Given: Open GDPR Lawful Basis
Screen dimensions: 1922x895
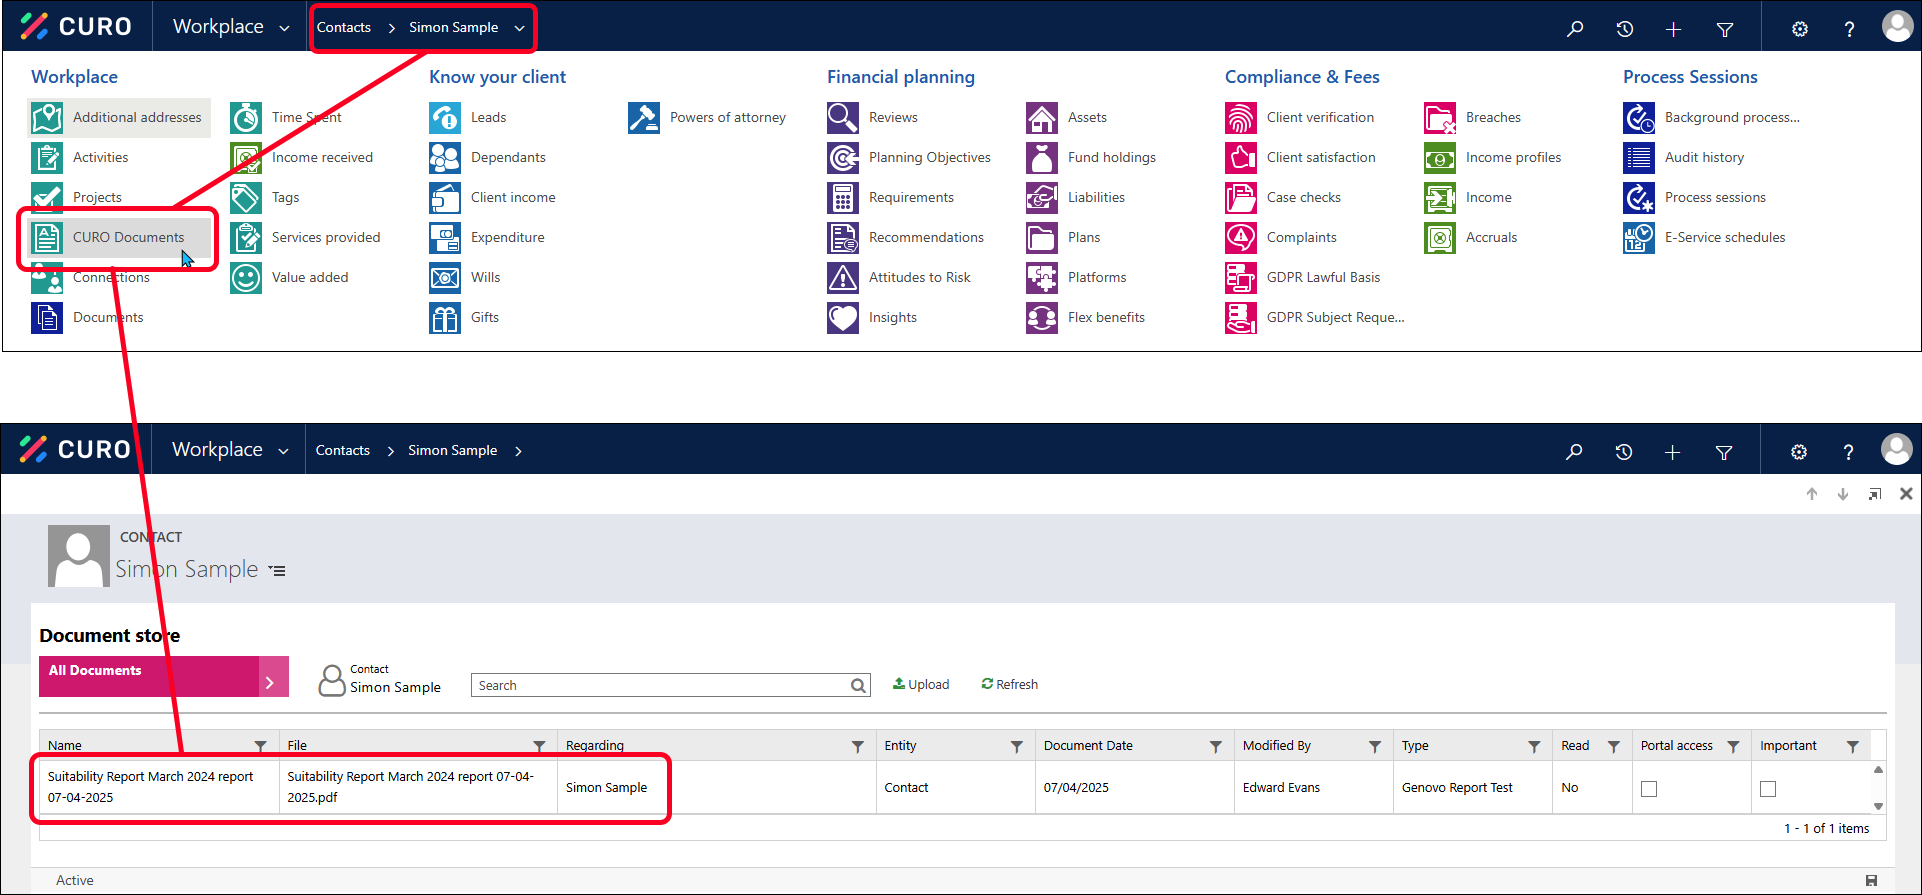Looking at the screenshot, I should 1302,278.
